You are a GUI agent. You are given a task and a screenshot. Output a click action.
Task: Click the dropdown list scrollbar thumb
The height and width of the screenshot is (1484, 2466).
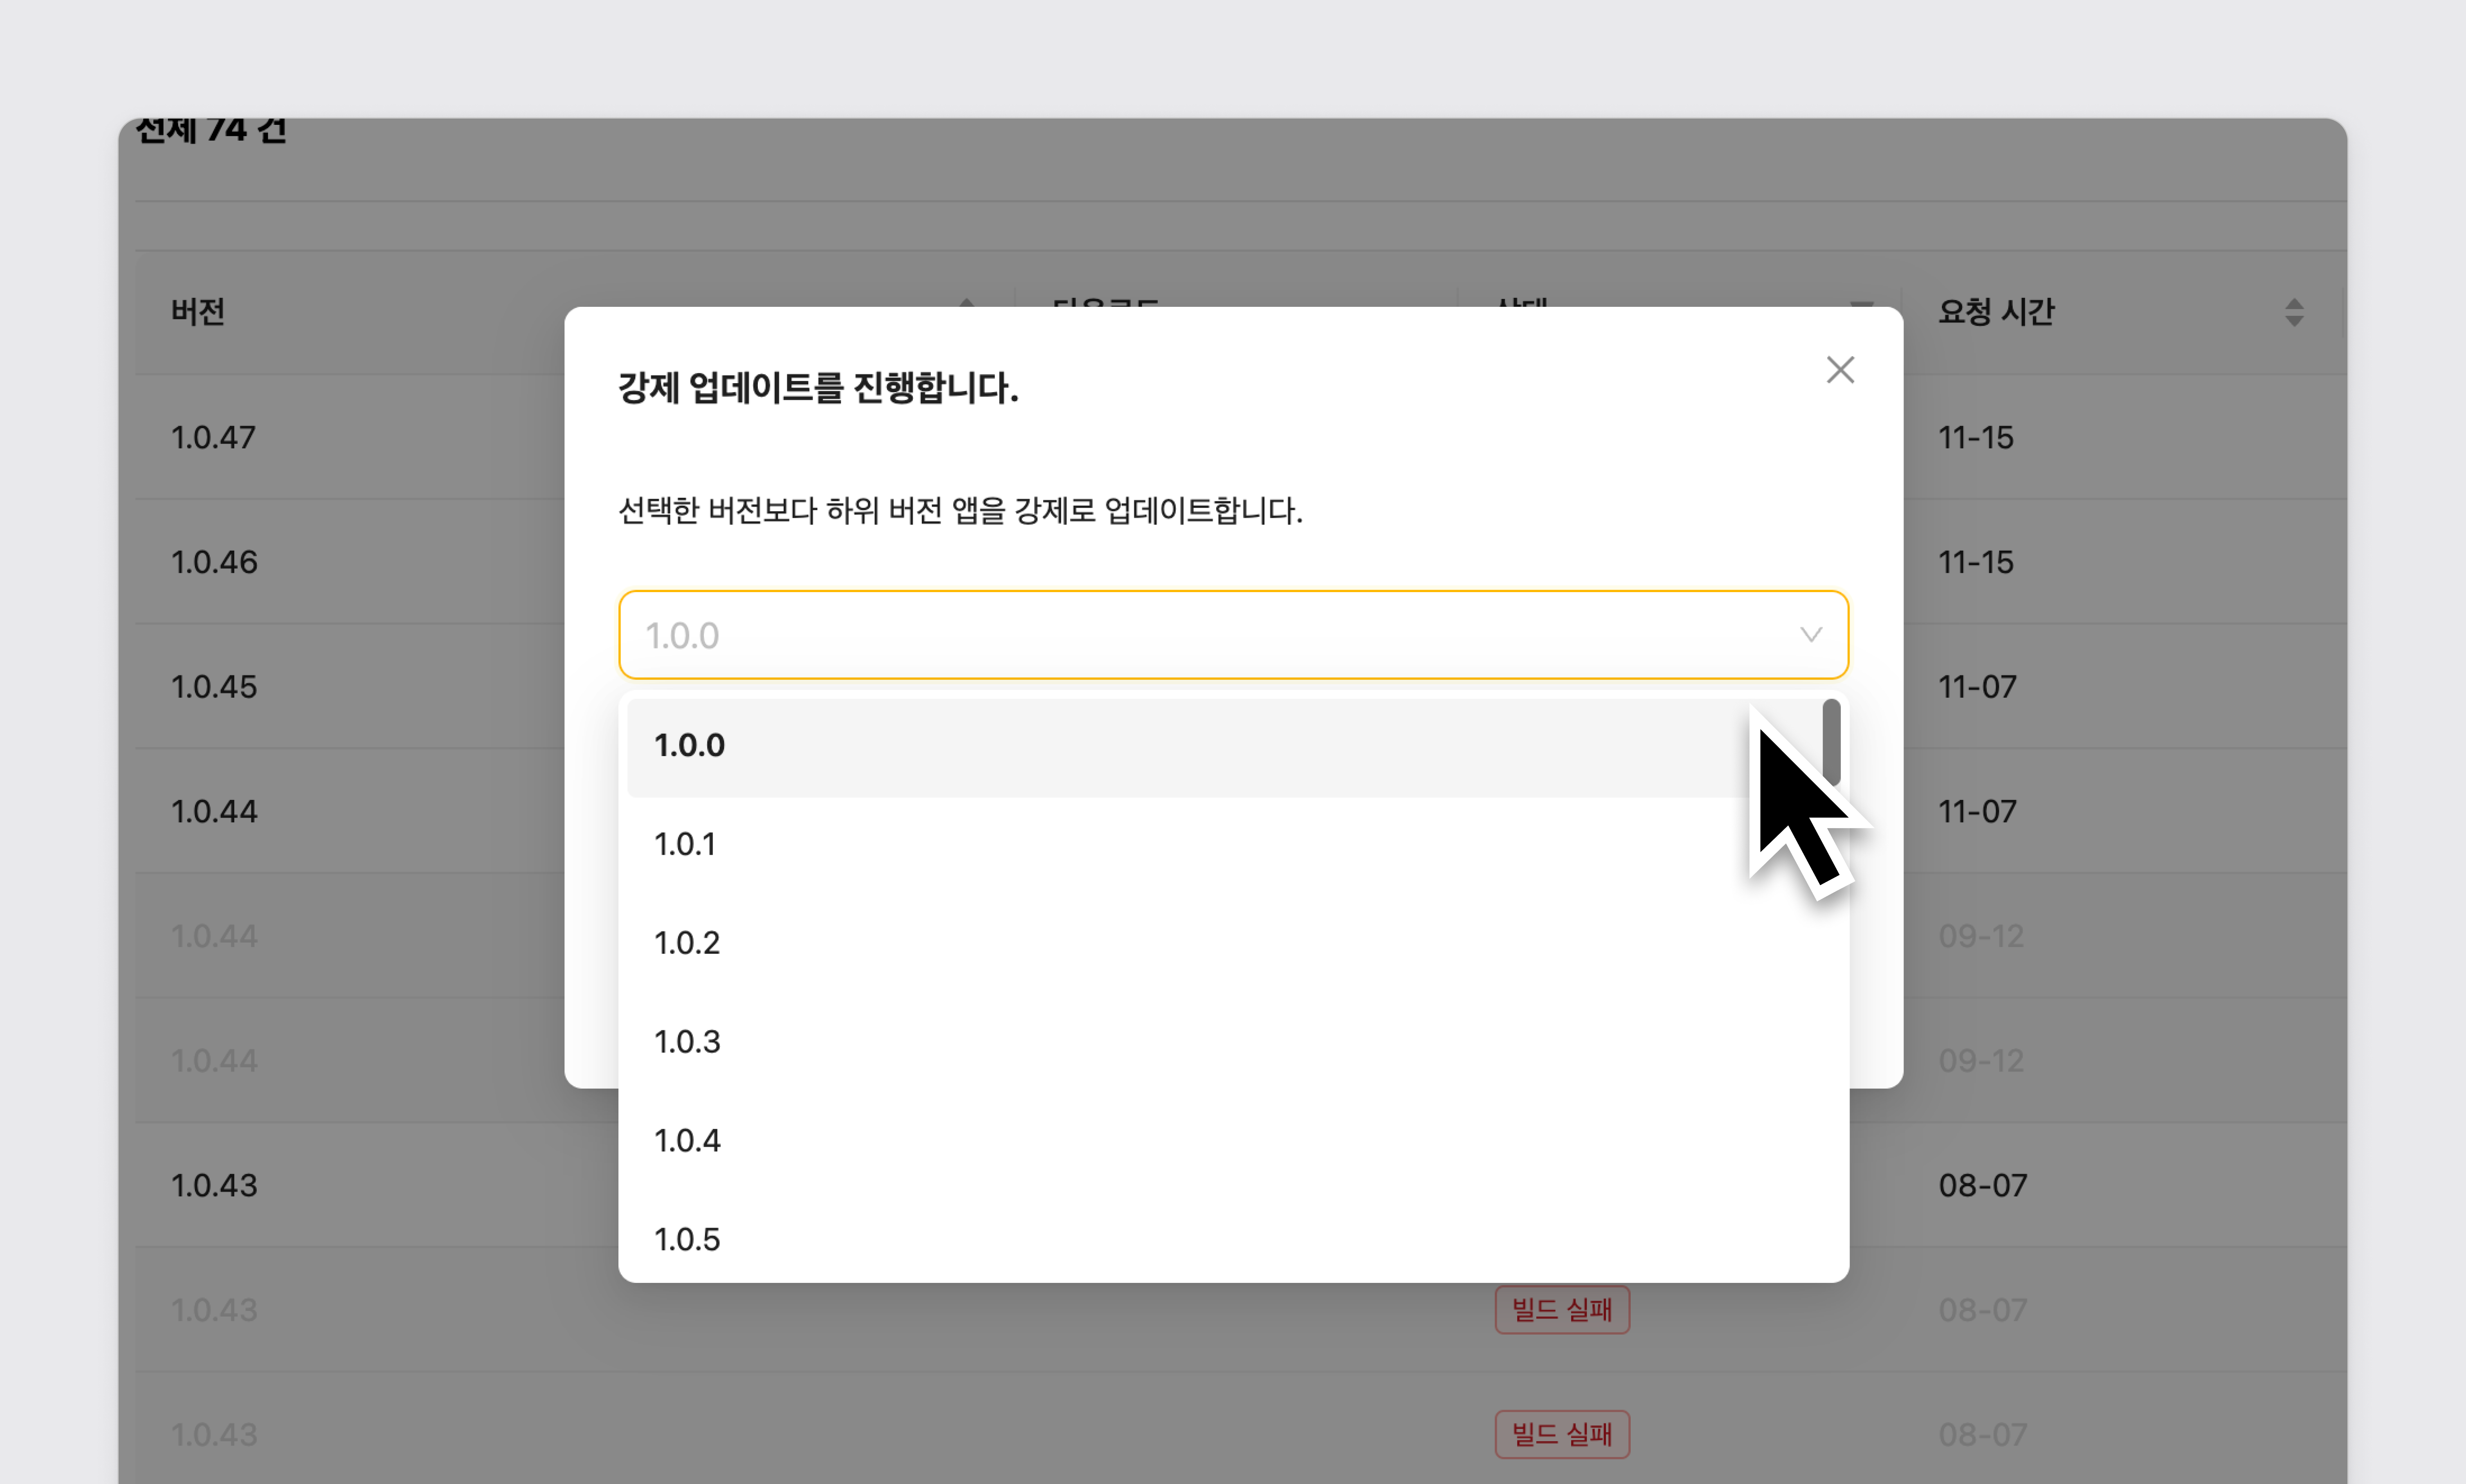1831,740
